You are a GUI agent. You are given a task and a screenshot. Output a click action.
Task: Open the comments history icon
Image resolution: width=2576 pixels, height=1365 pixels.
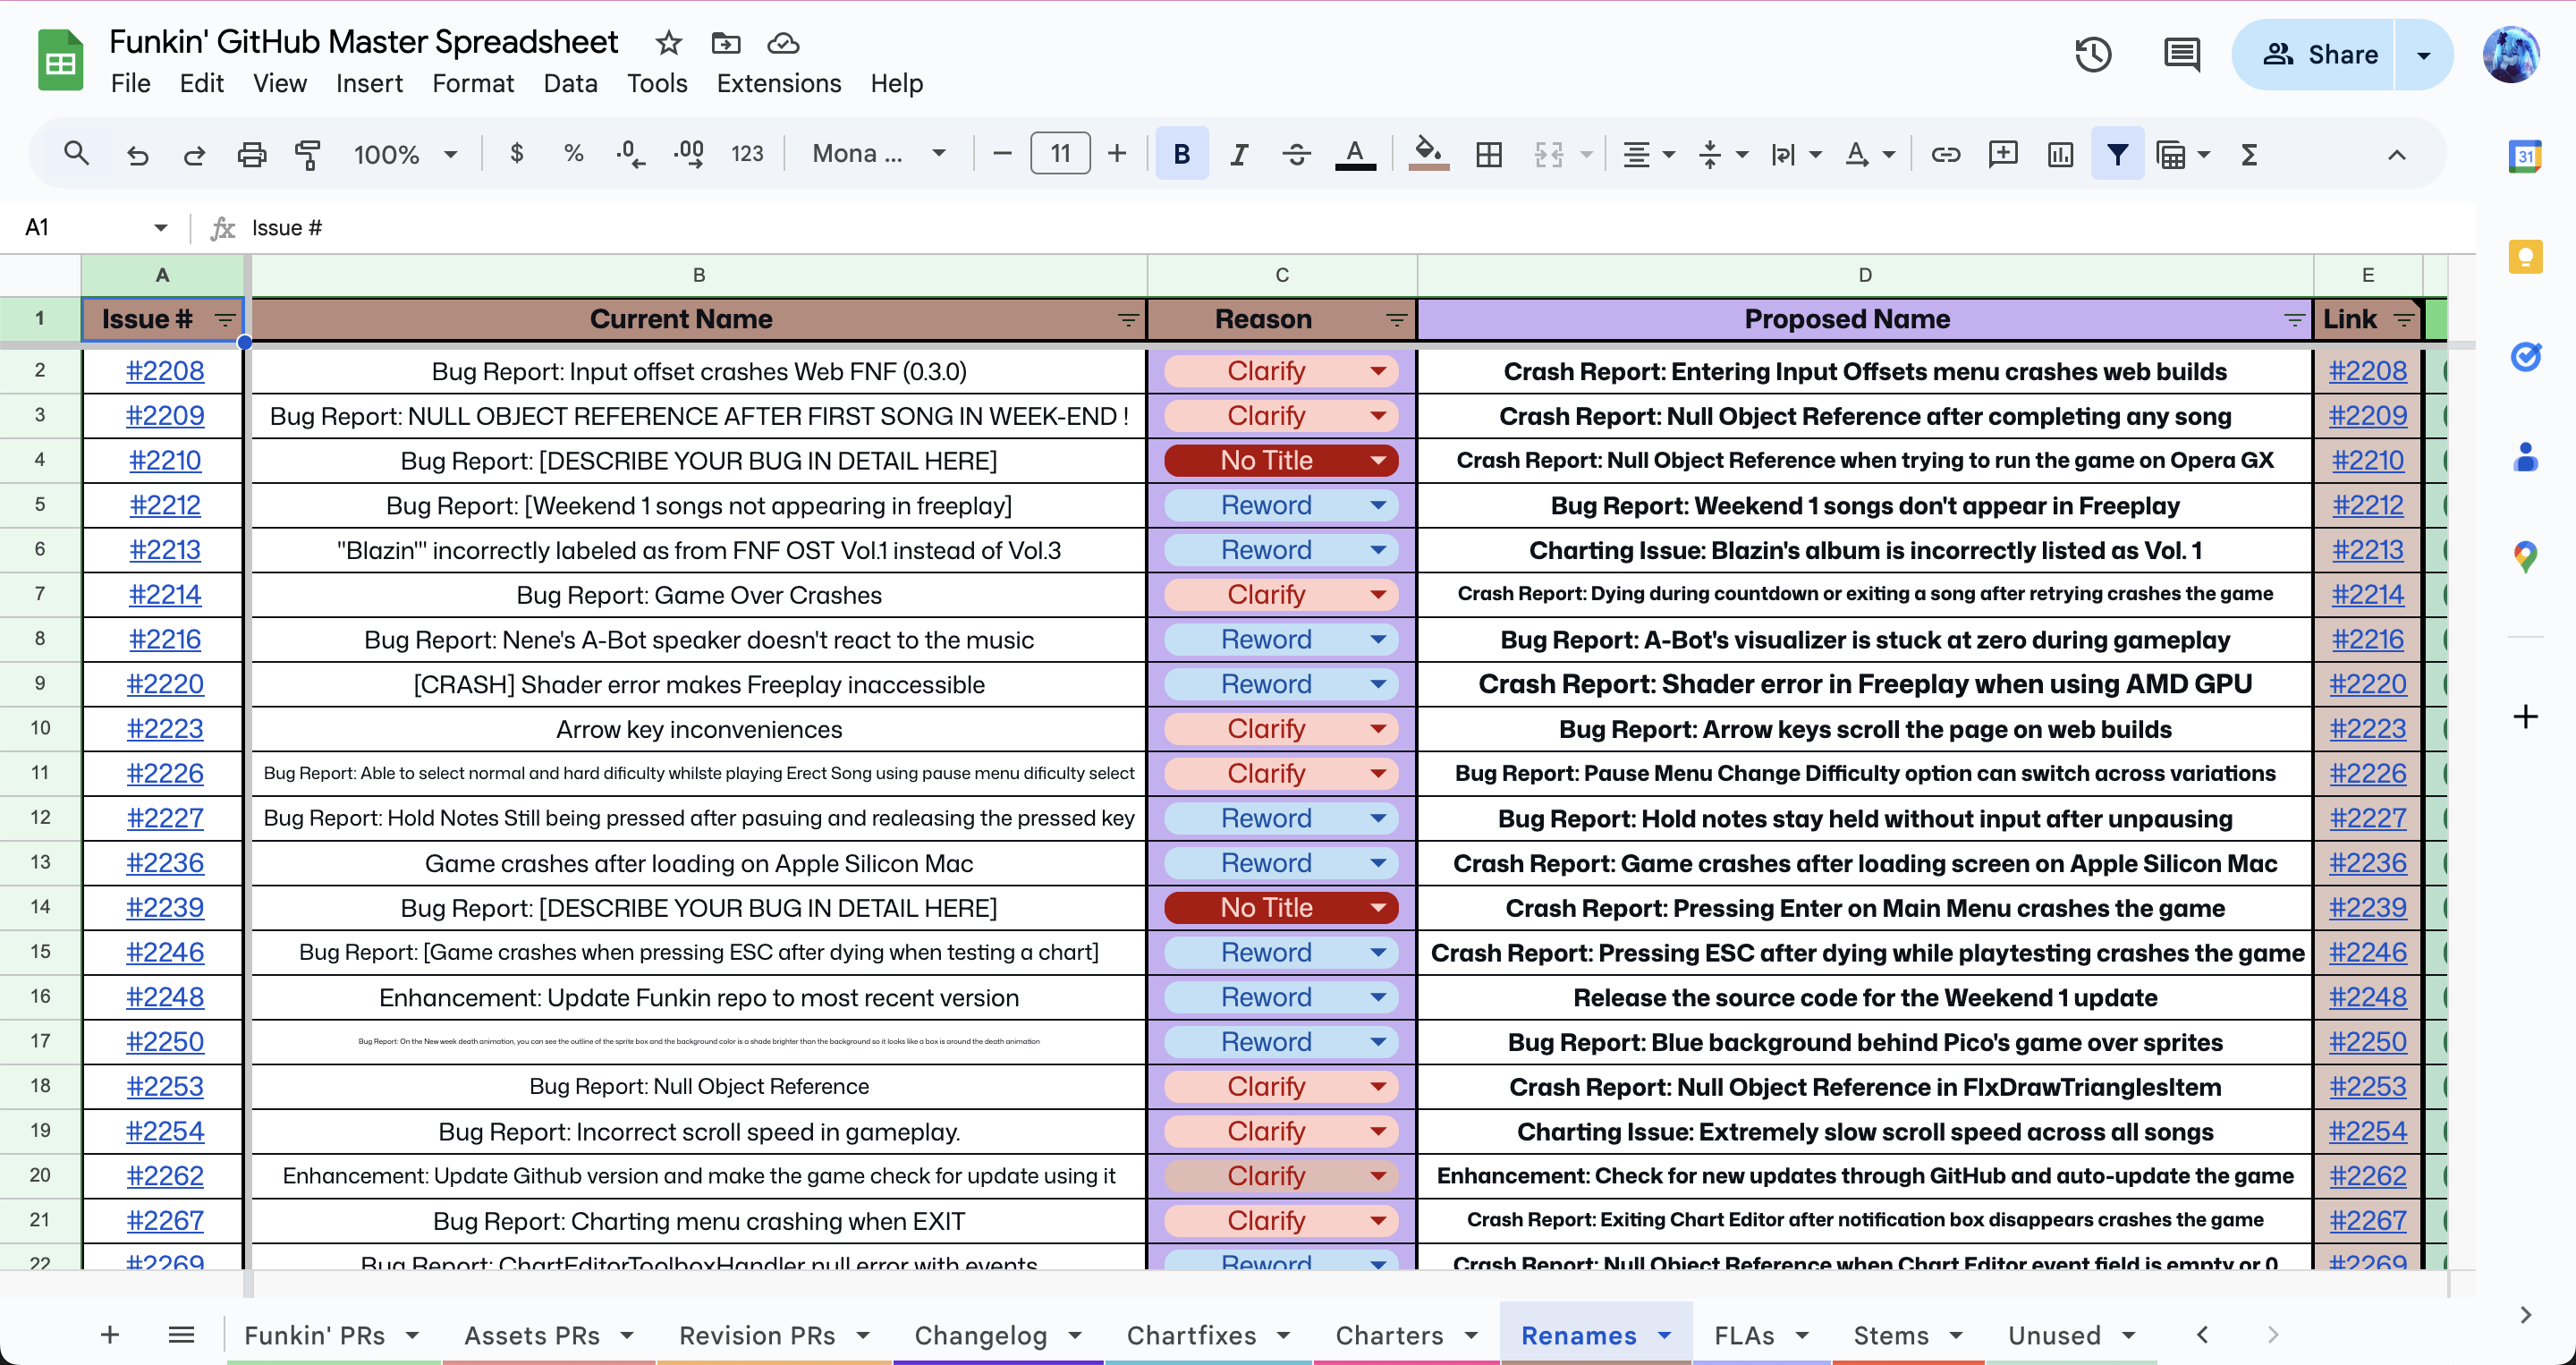pos(2181,54)
